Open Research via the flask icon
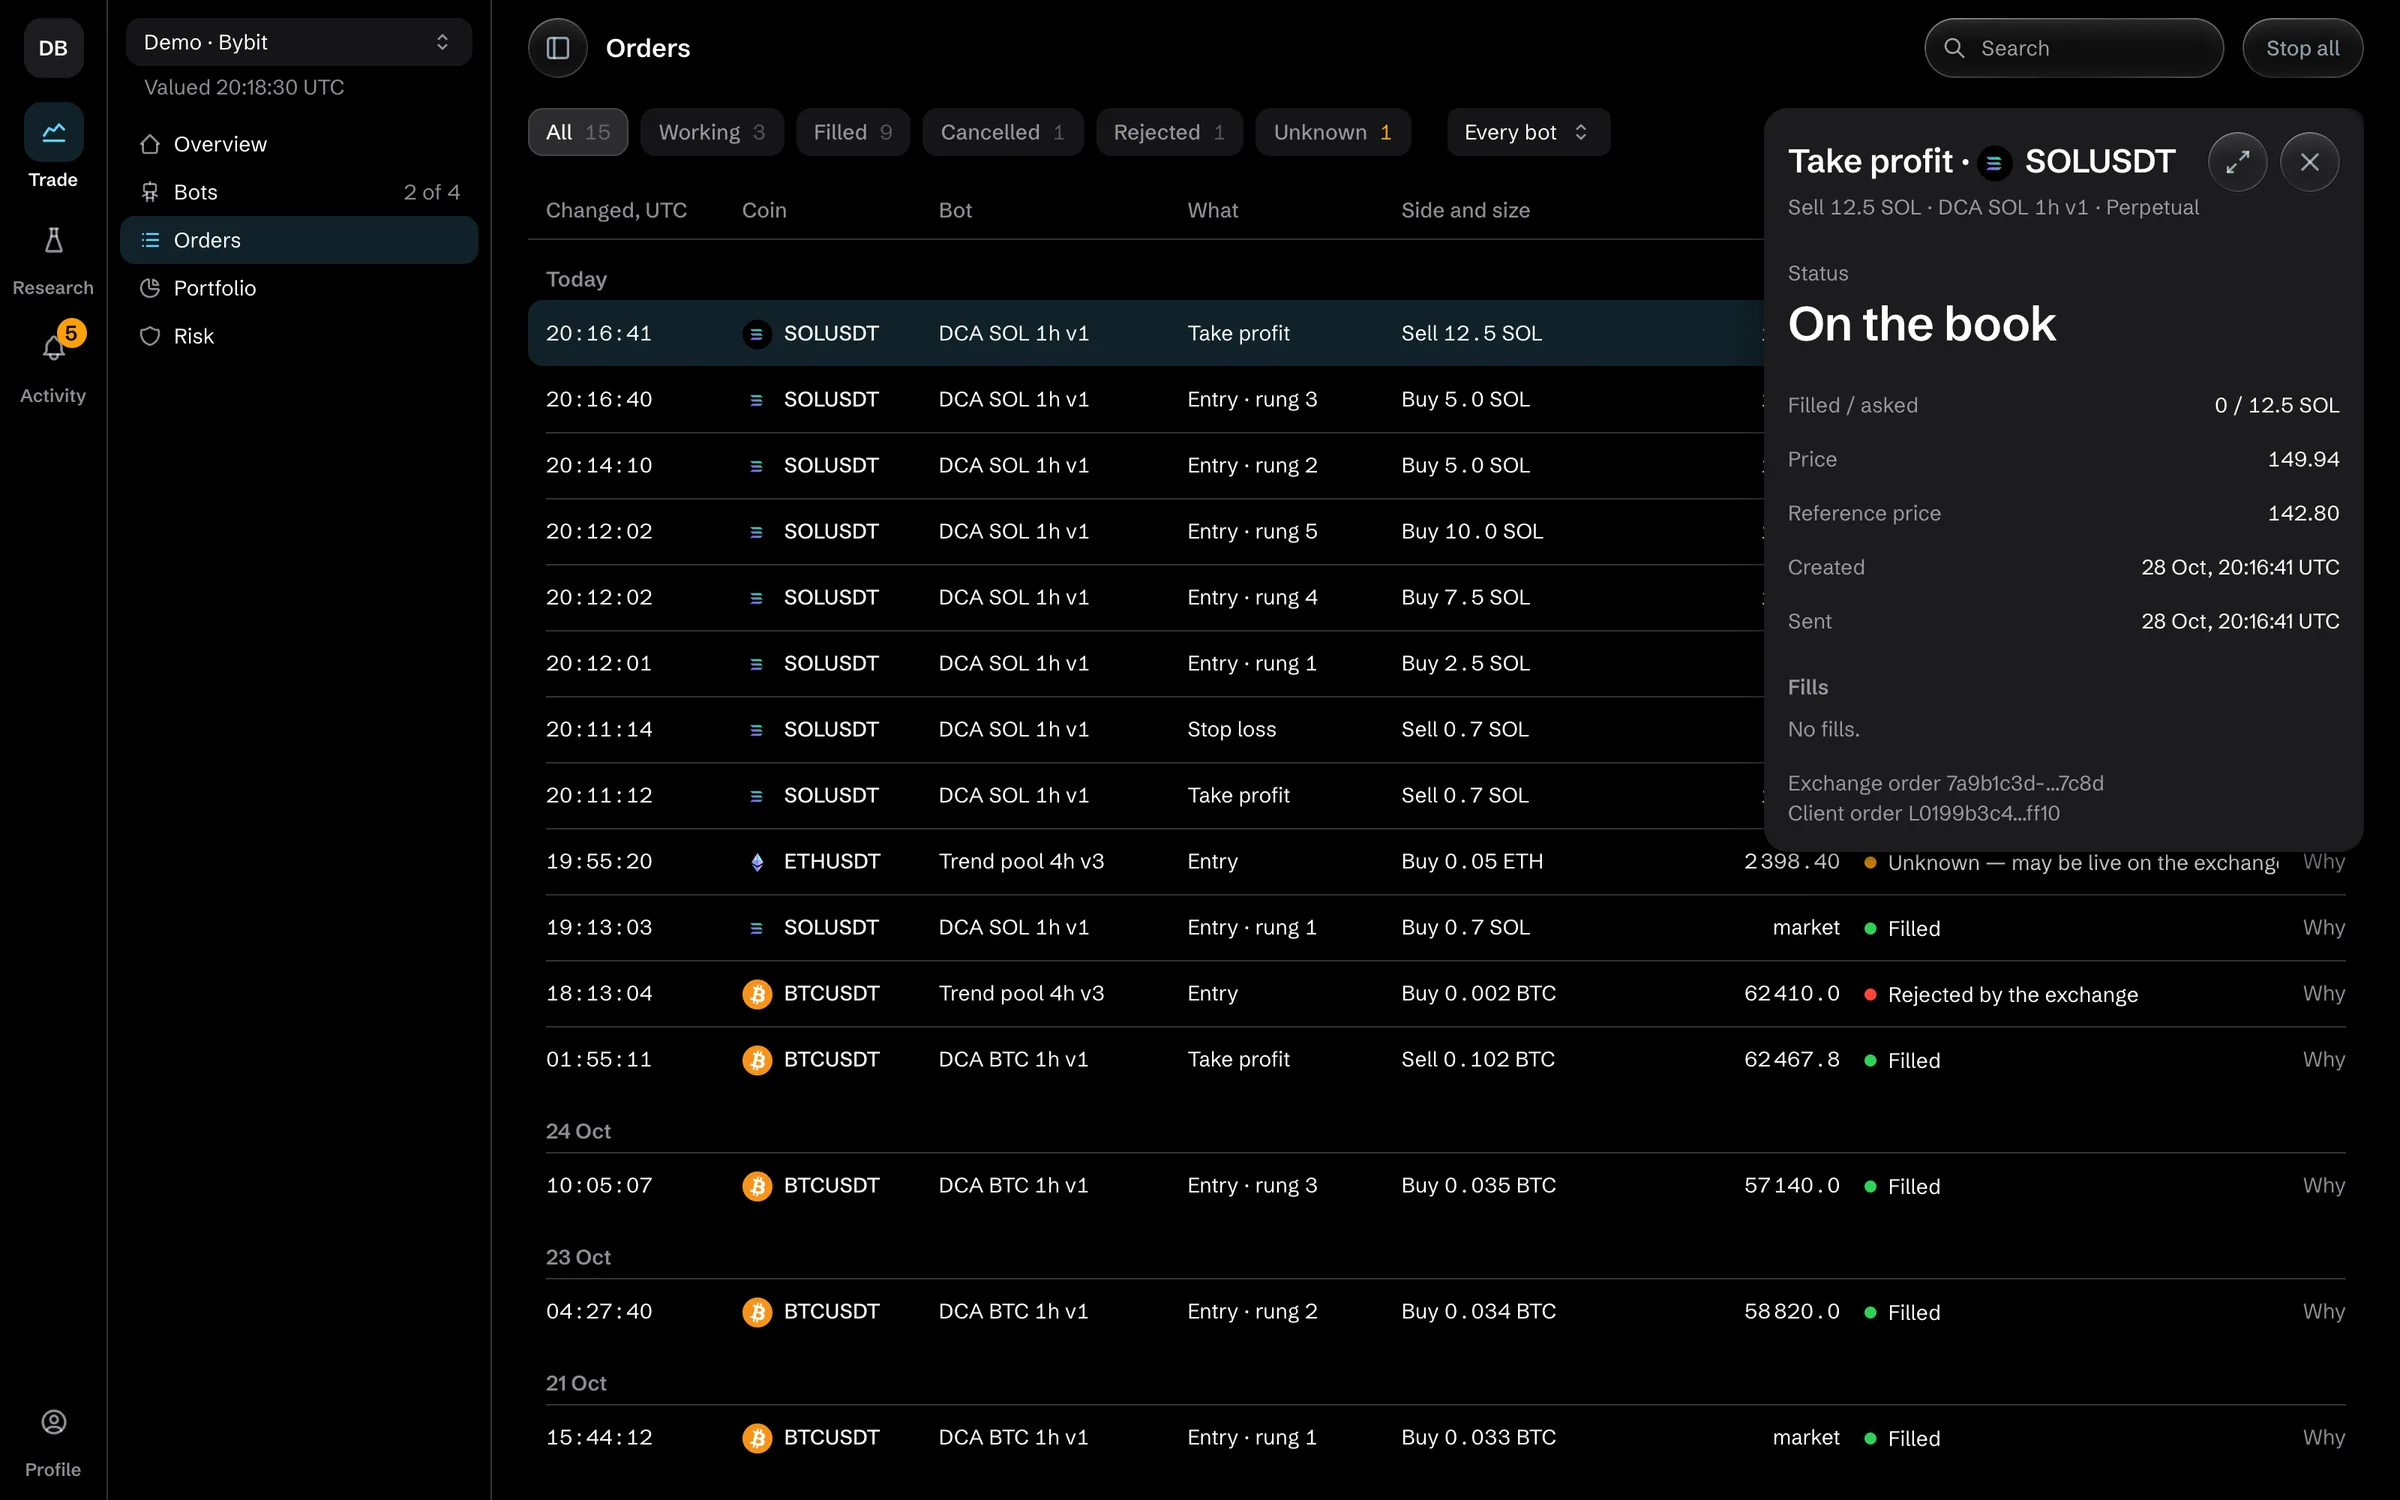The height and width of the screenshot is (1500, 2400). [x=53, y=240]
